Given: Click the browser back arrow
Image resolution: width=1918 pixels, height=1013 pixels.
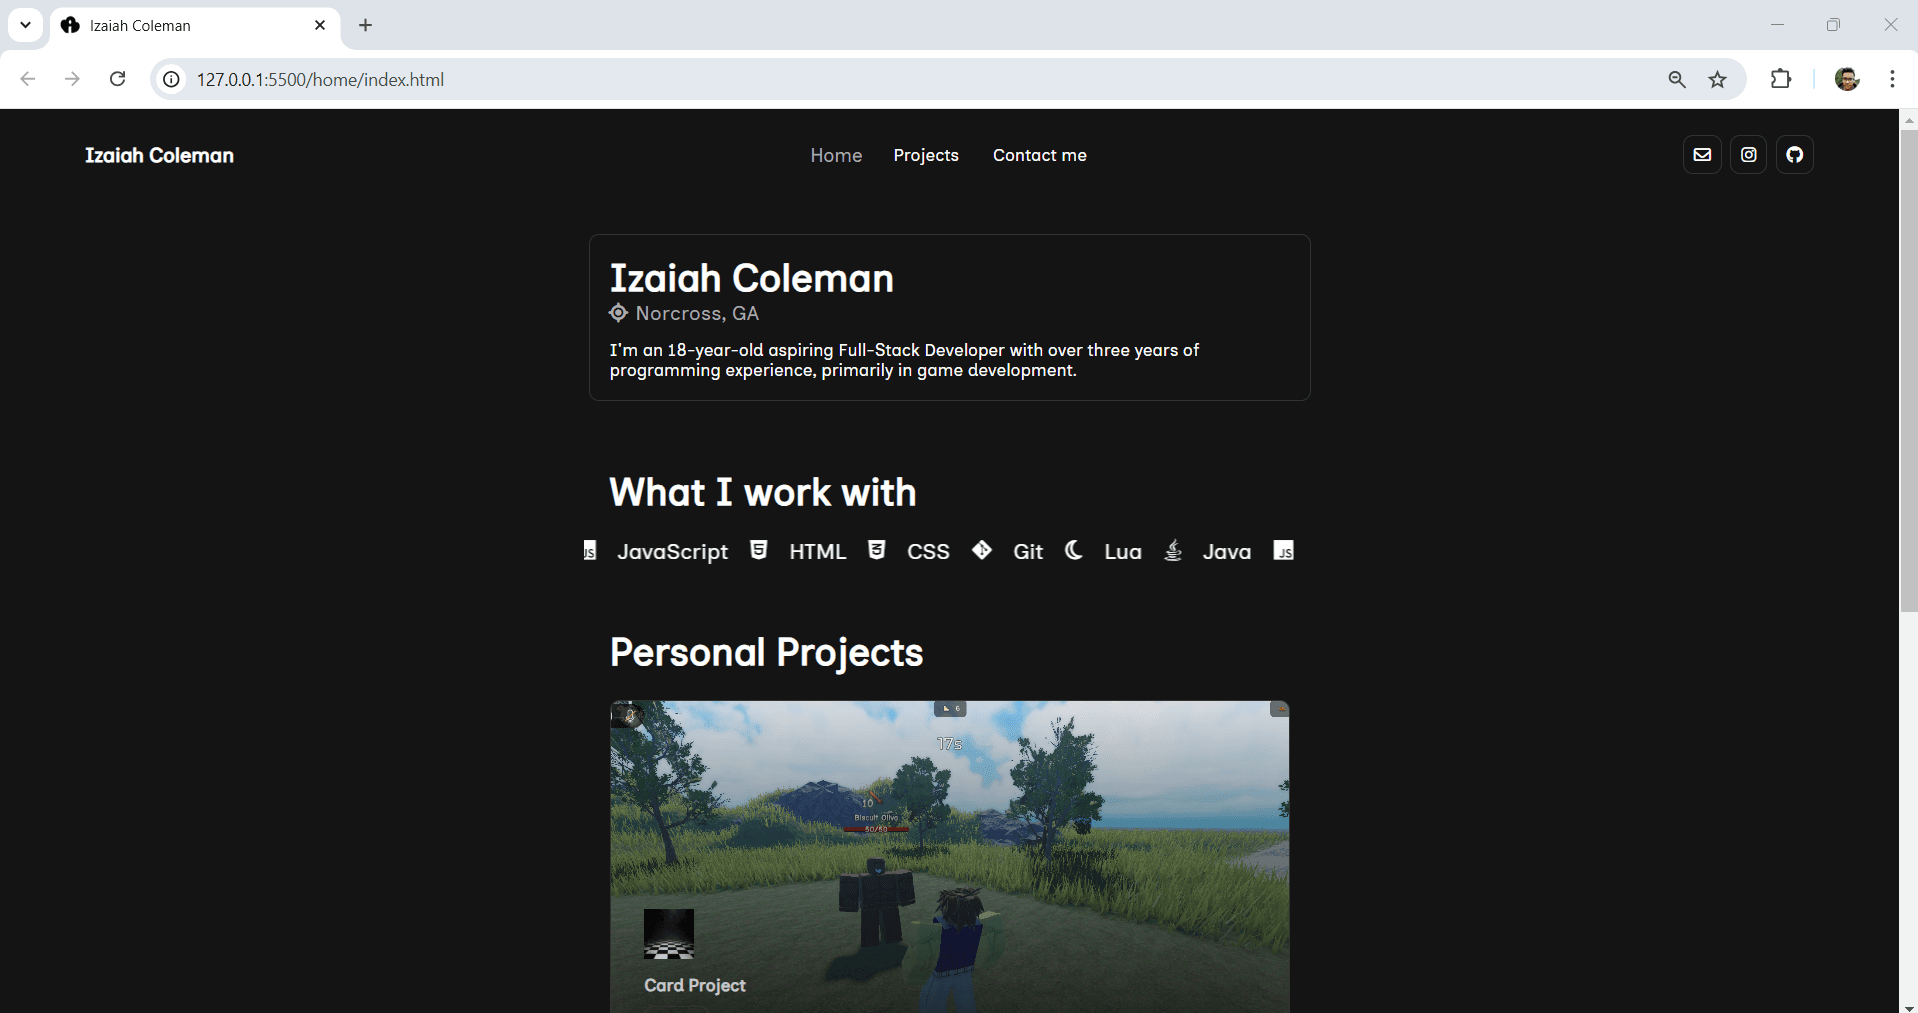Looking at the screenshot, I should pyautogui.click(x=28, y=79).
